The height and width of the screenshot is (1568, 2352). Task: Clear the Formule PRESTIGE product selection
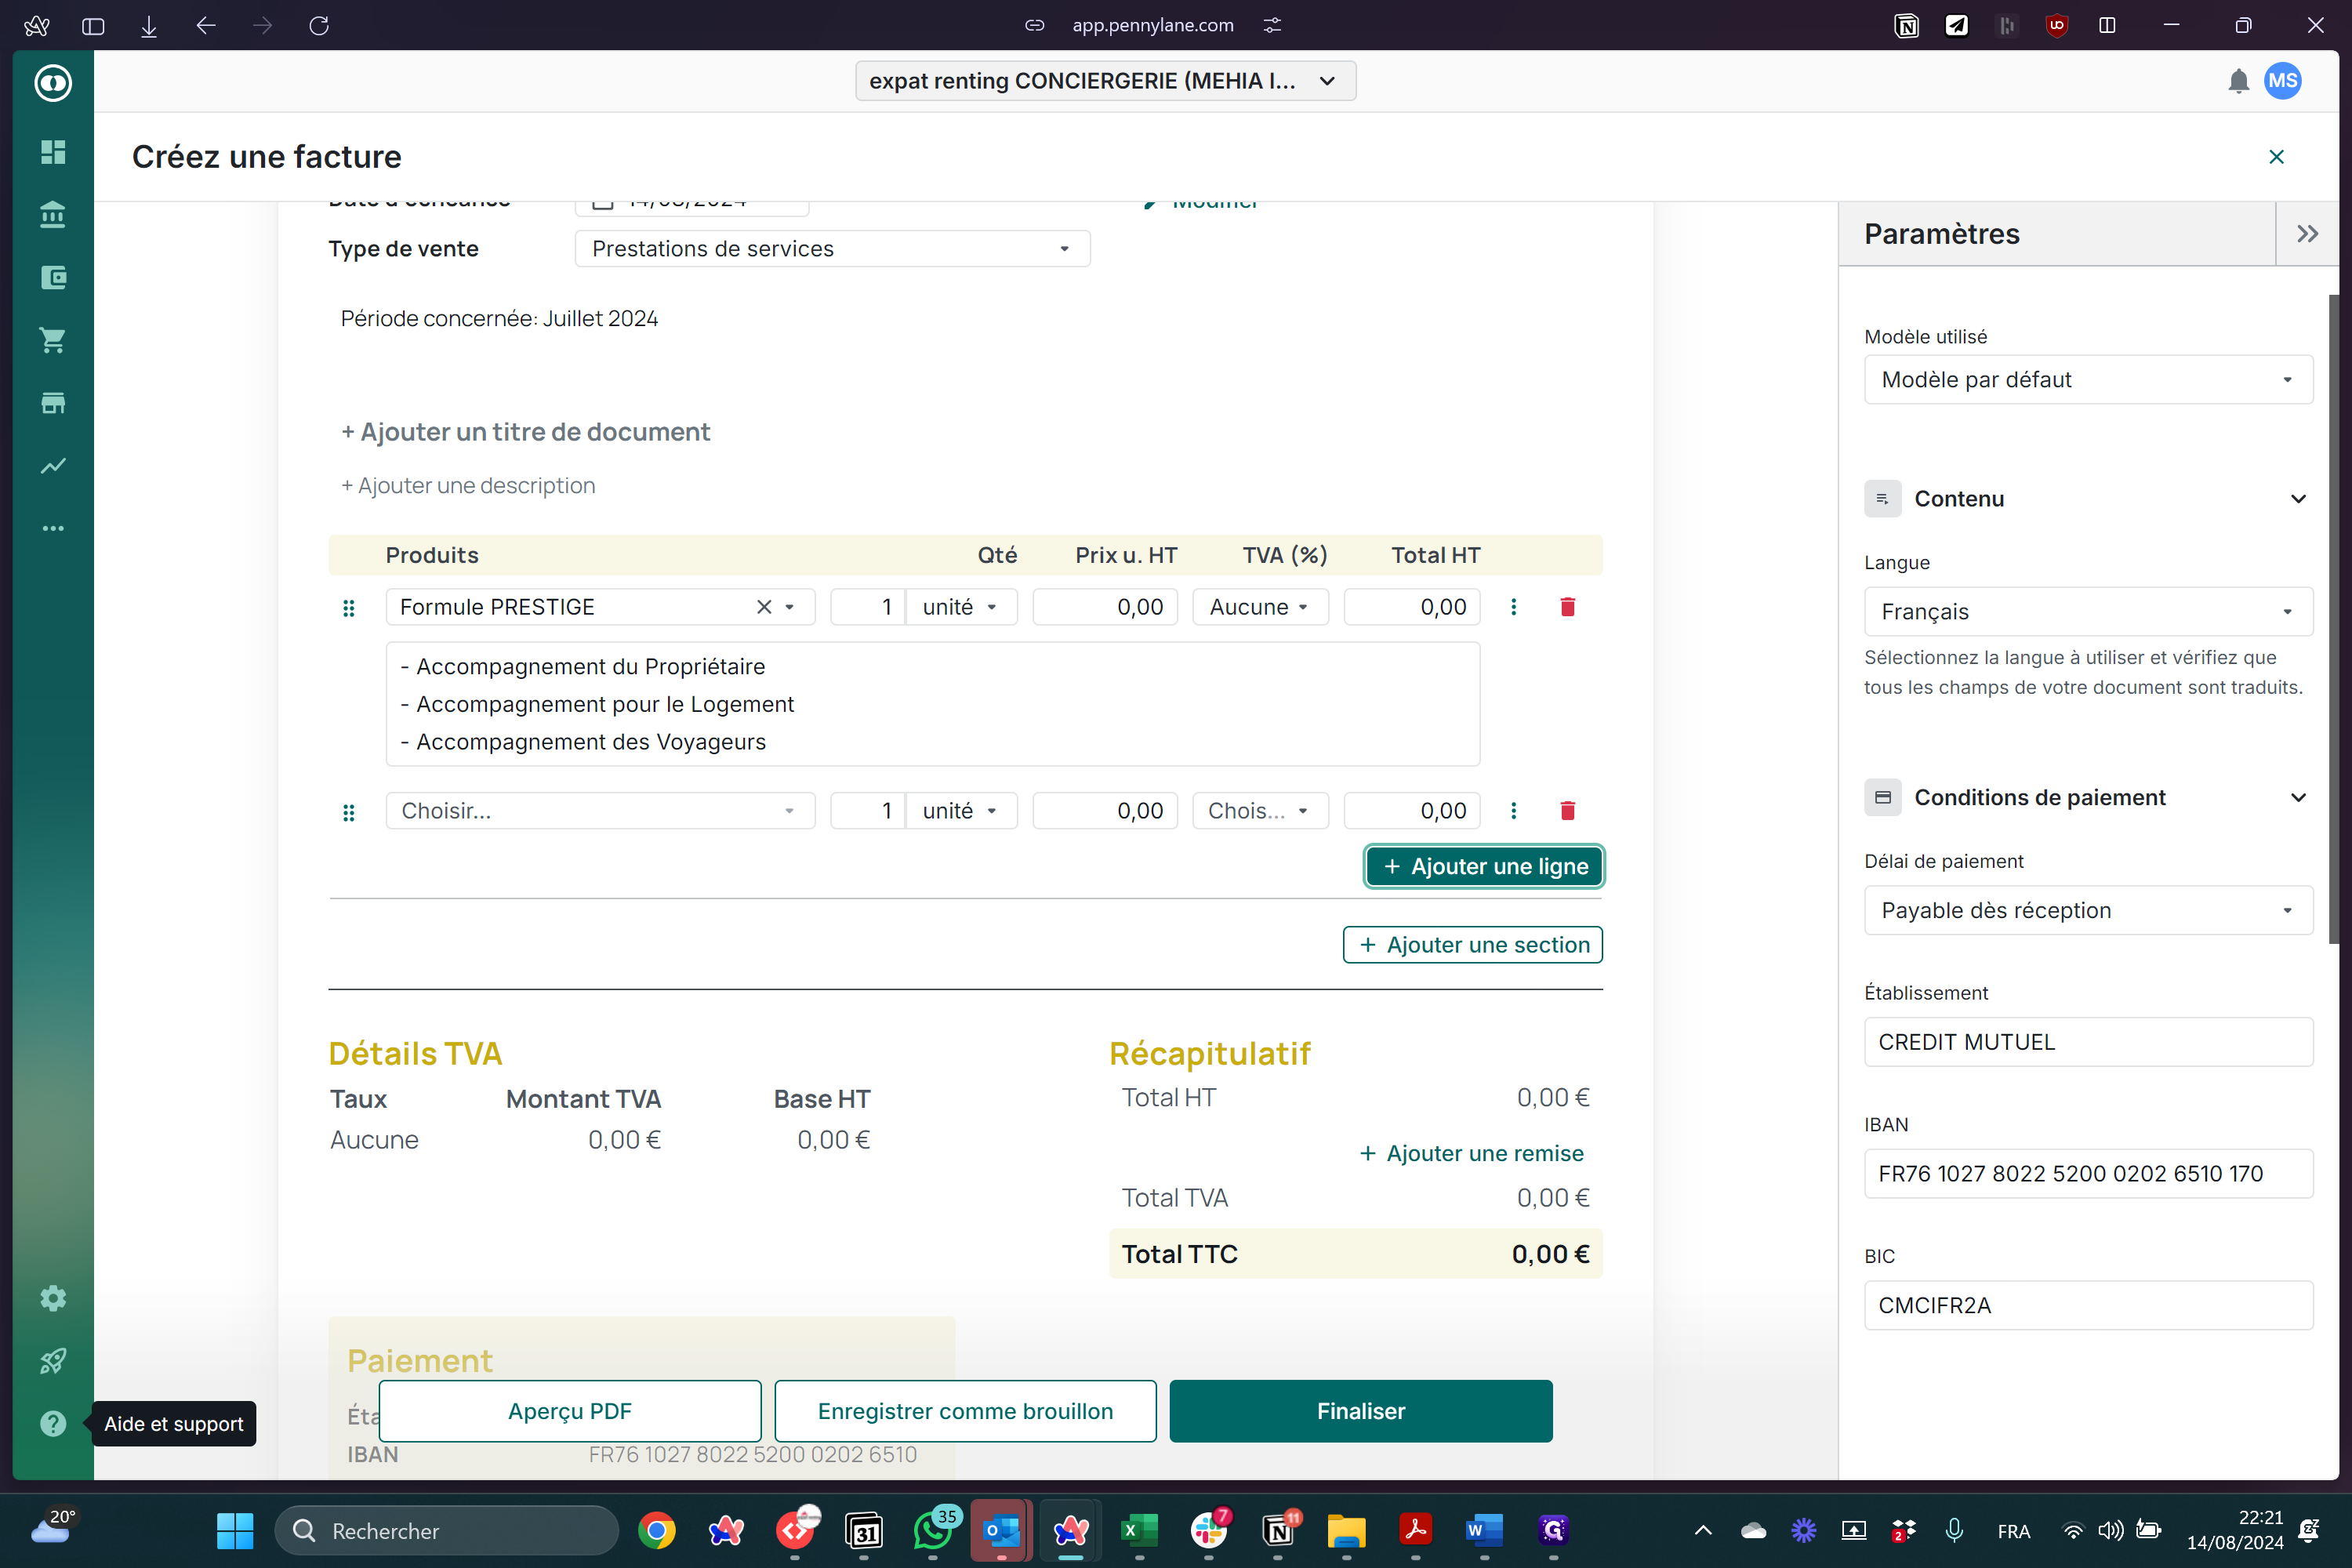764,607
